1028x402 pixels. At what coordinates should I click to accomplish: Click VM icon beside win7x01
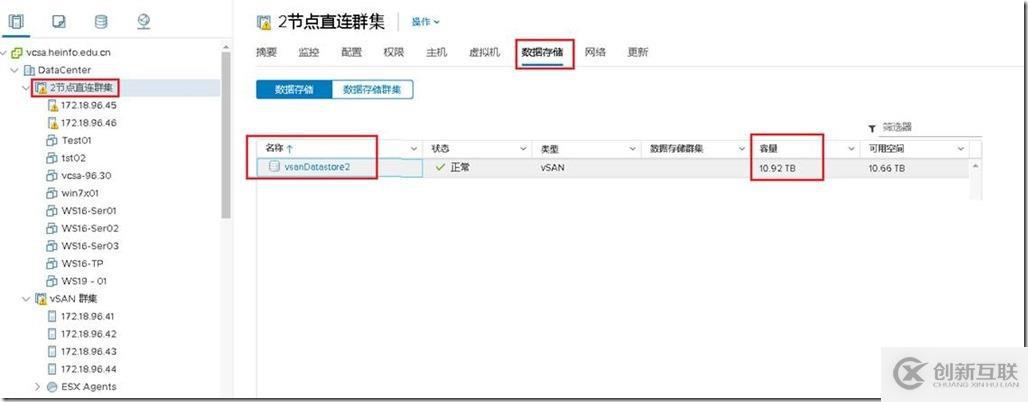pos(53,193)
